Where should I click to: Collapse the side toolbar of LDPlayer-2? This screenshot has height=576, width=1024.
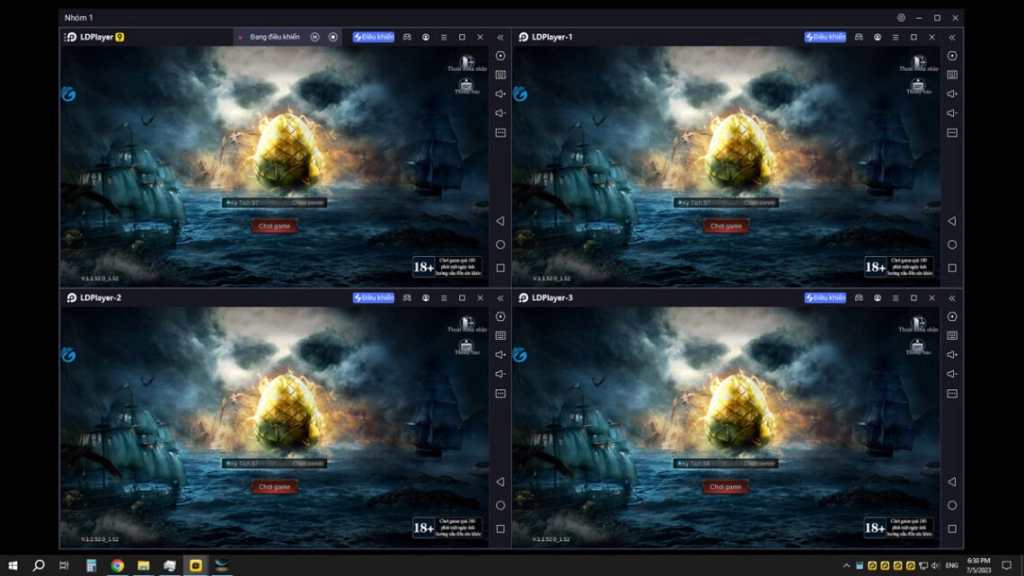(x=500, y=298)
